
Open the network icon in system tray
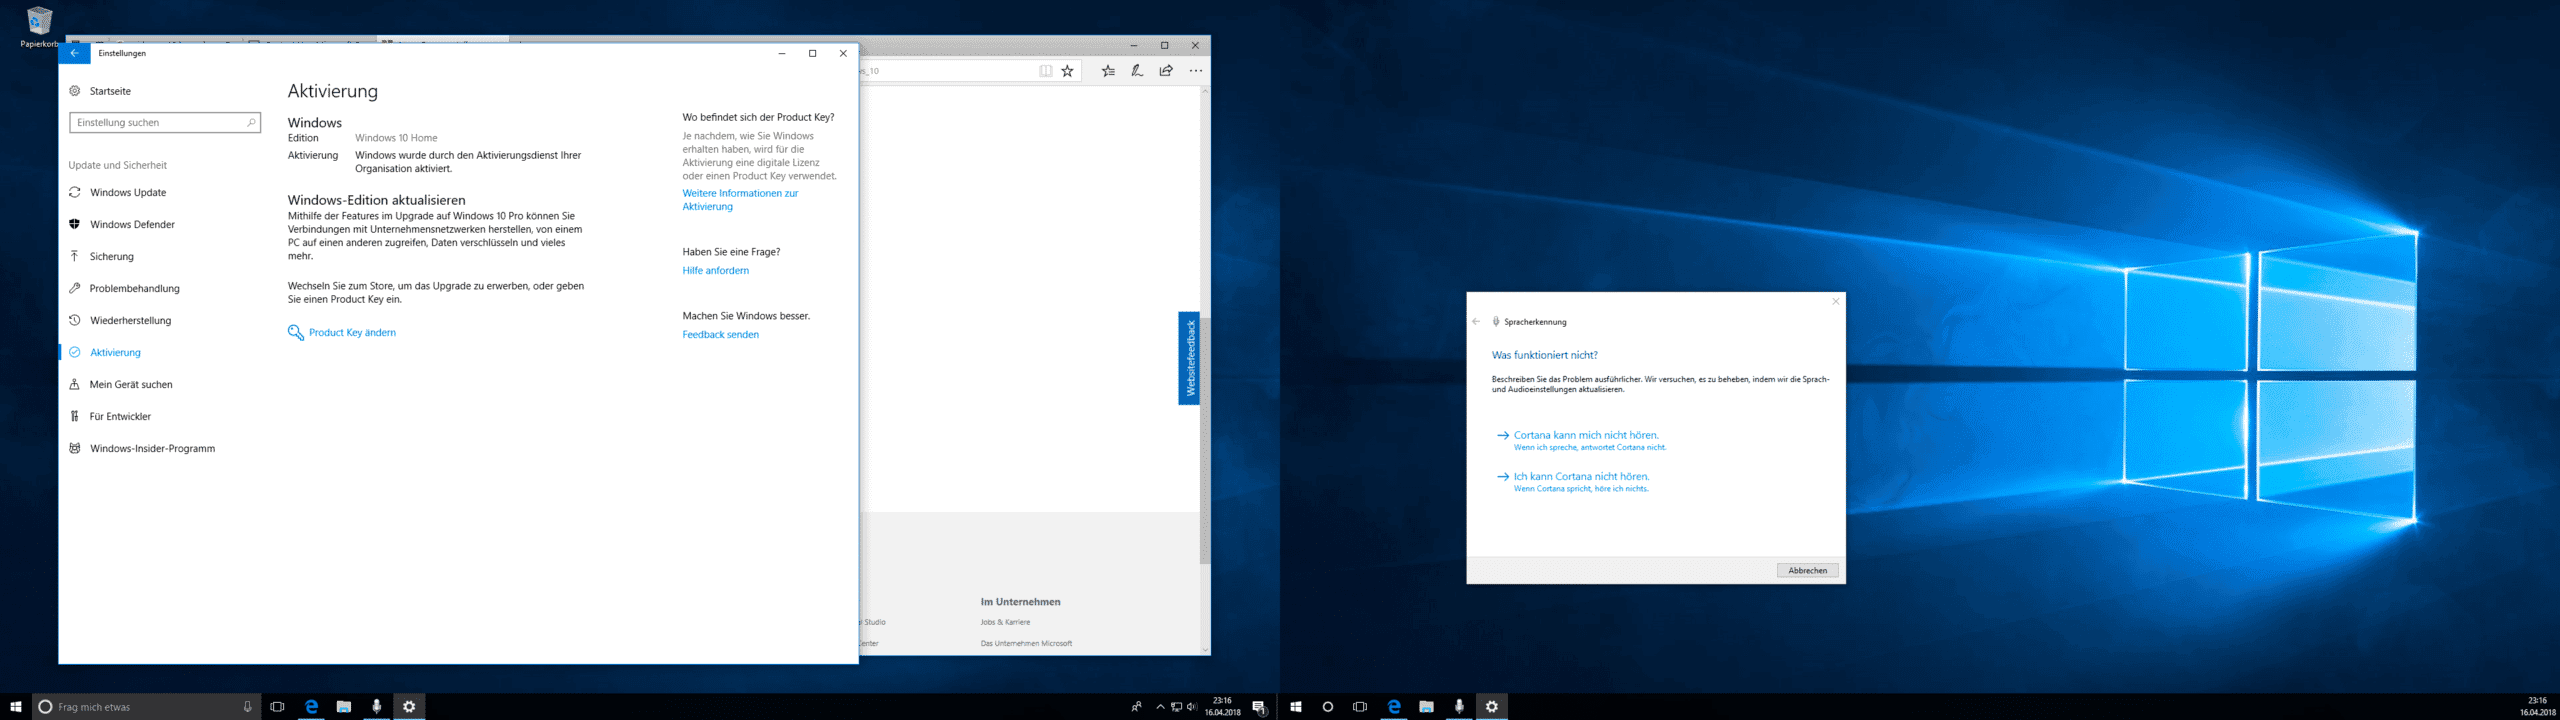tap(1176, 707)
